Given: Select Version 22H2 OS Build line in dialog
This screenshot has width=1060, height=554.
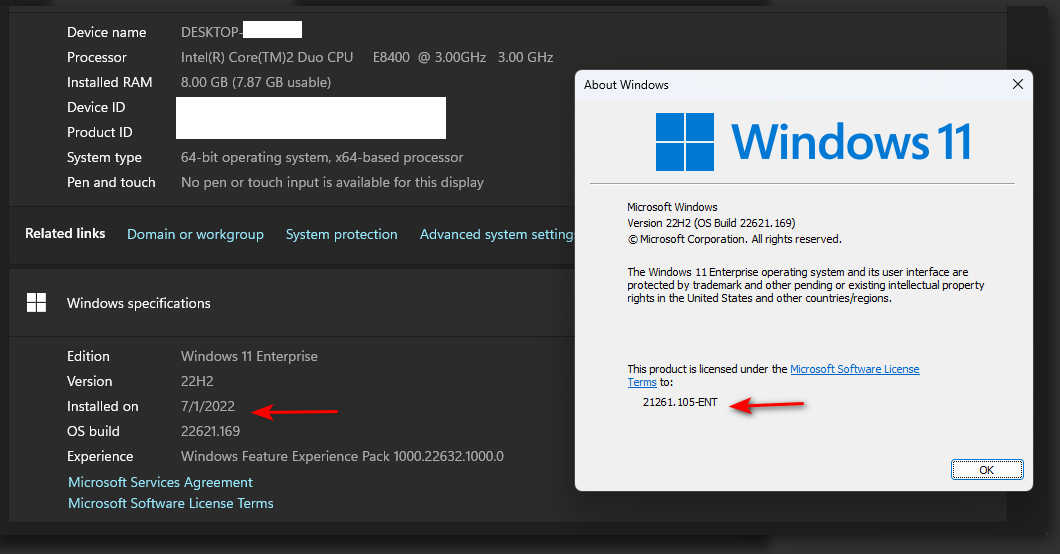Looking at the screenshot, I should click(711, 223).
